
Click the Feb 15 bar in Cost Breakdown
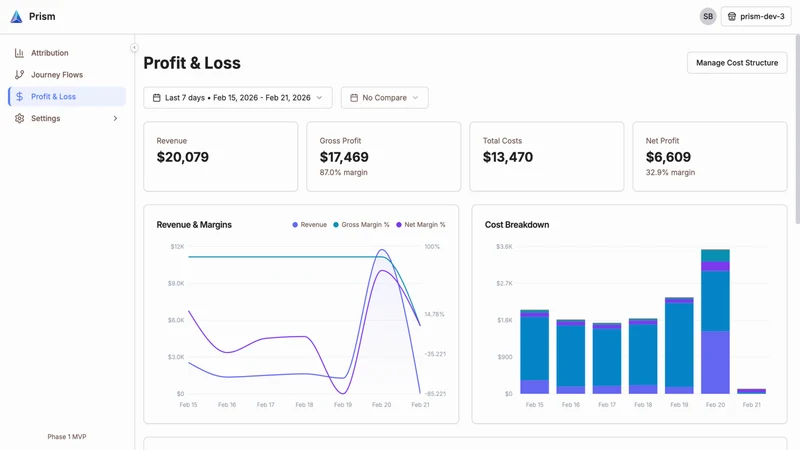(x=535, y=352)
